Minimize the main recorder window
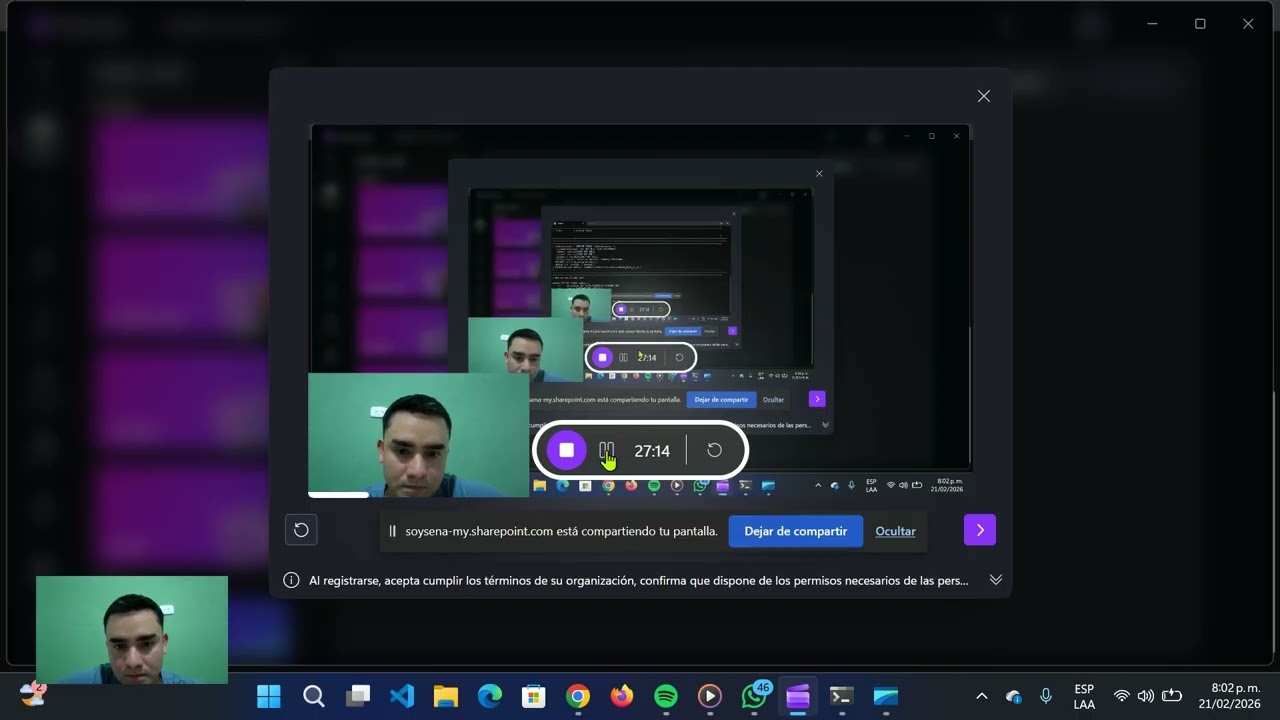 coord(1152,24)
